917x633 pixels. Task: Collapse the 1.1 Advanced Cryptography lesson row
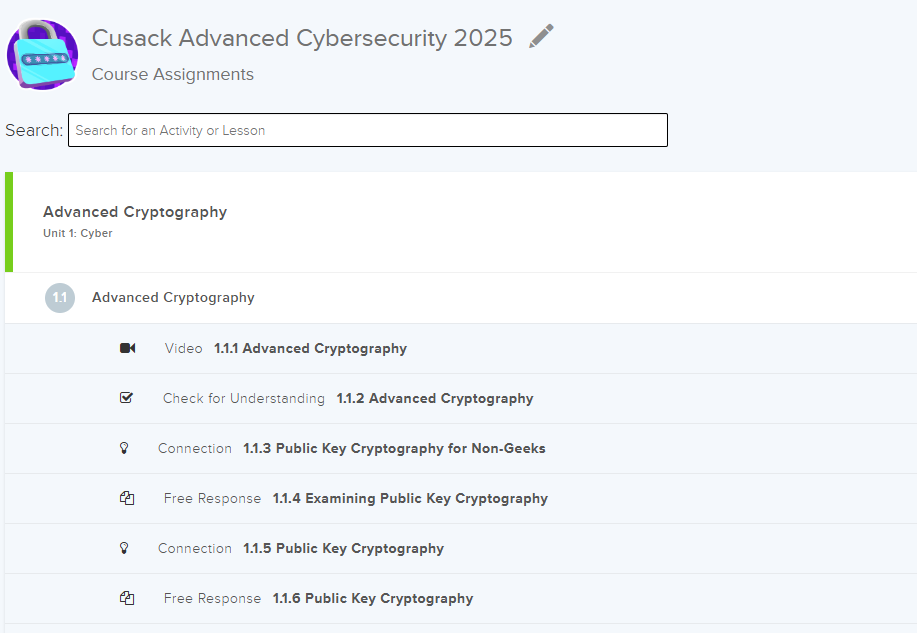[x=173, y=298]
